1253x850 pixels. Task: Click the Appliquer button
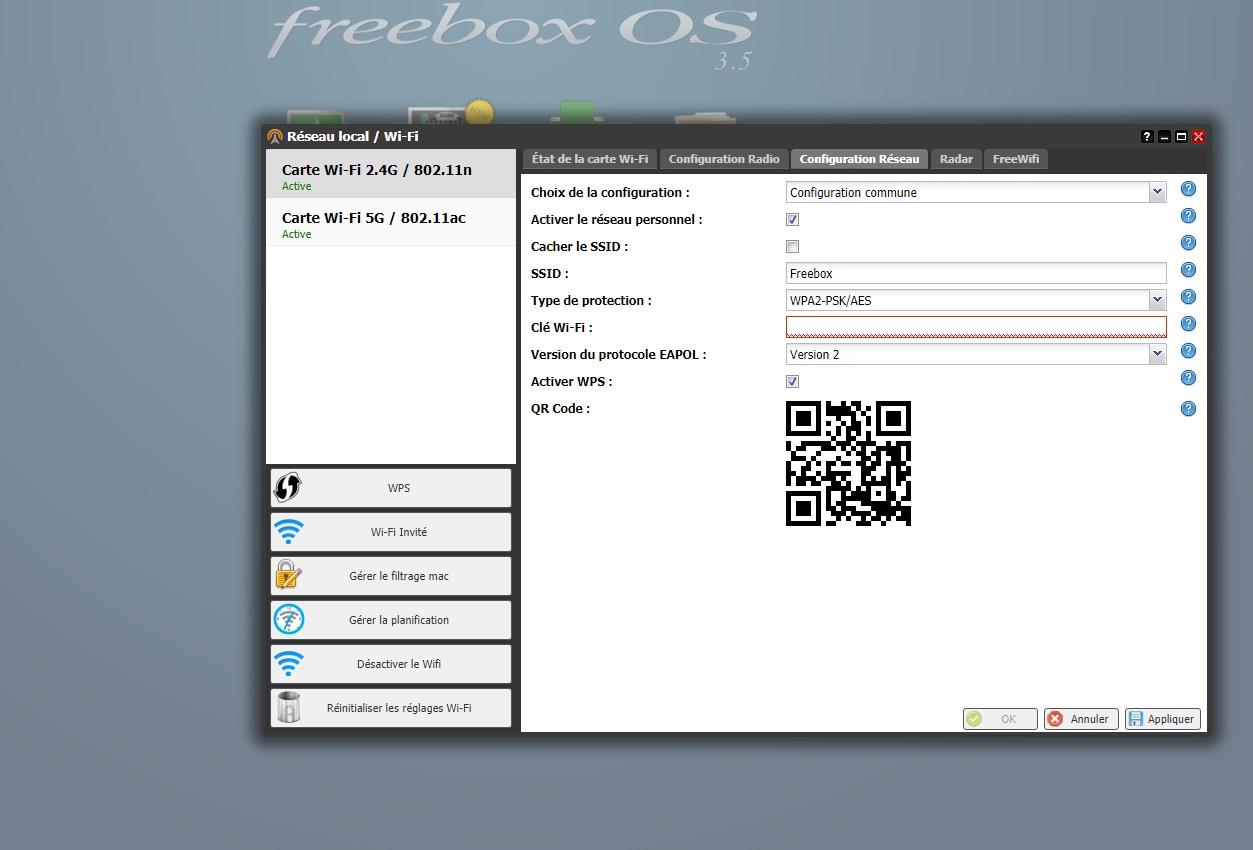point(1162,719)
